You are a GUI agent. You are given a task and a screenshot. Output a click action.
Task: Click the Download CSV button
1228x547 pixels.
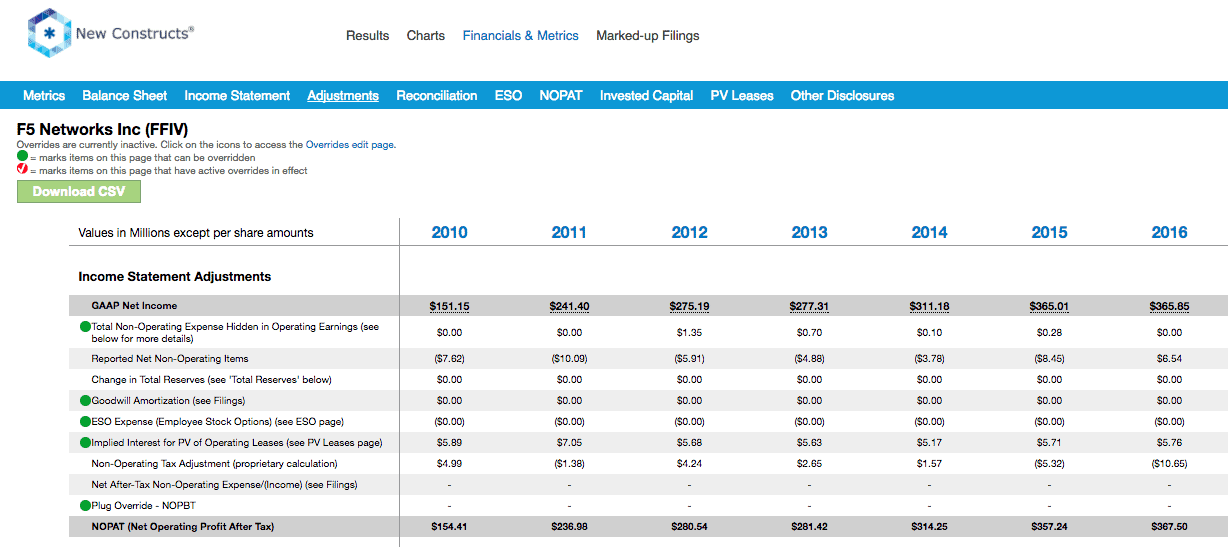(79, 192)
